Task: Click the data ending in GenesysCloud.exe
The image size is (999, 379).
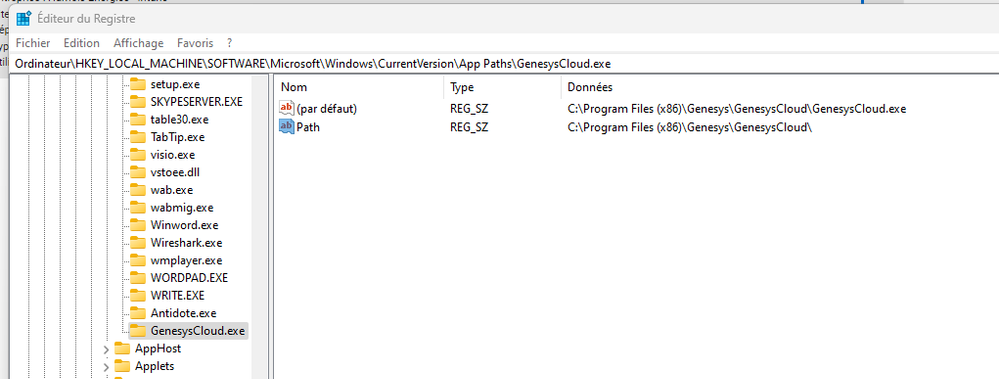Action: click(x=737, y=109)
